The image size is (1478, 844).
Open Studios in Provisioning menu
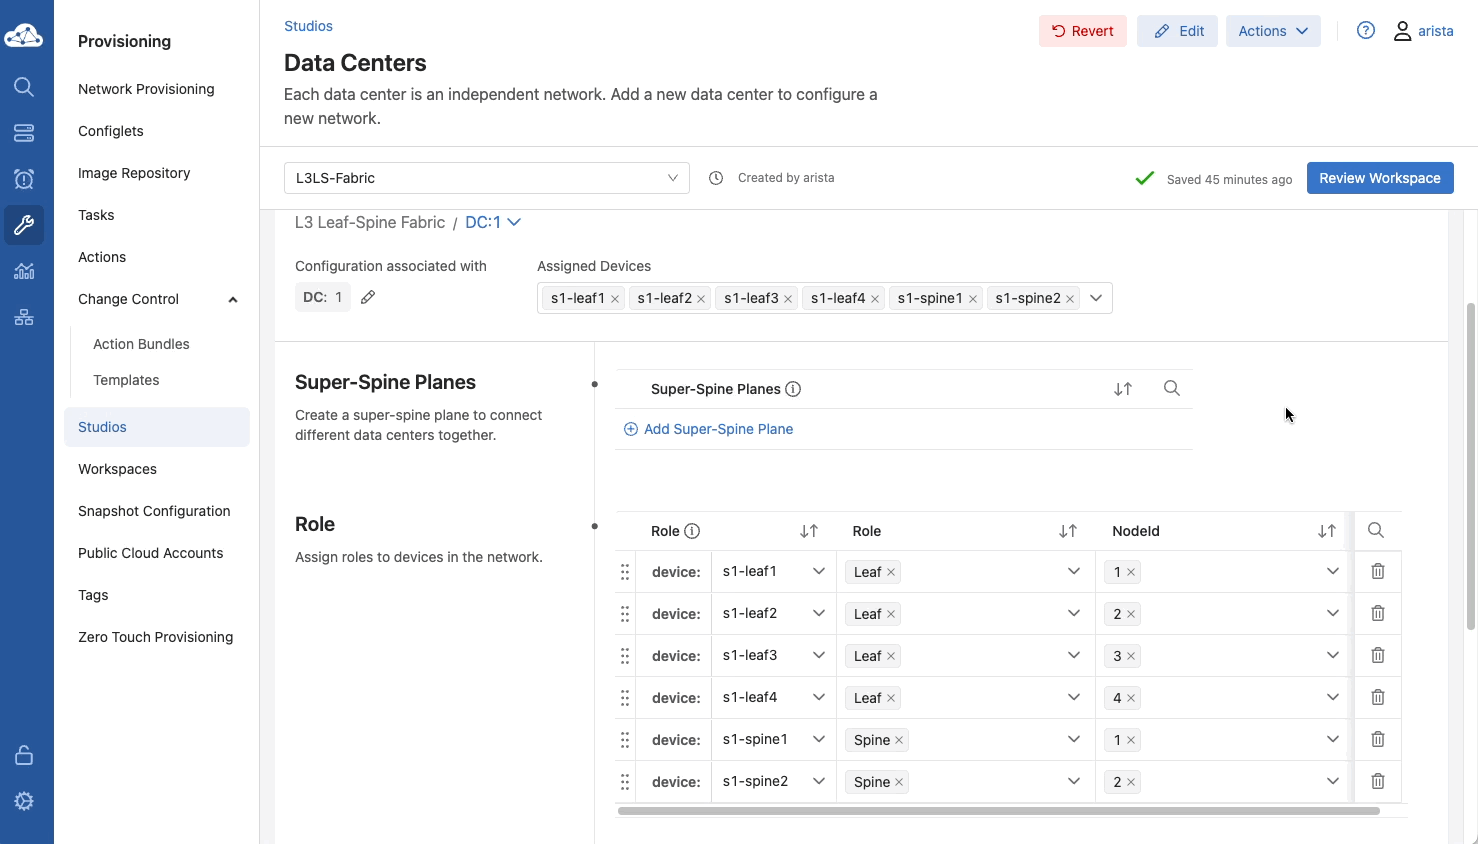103,427
